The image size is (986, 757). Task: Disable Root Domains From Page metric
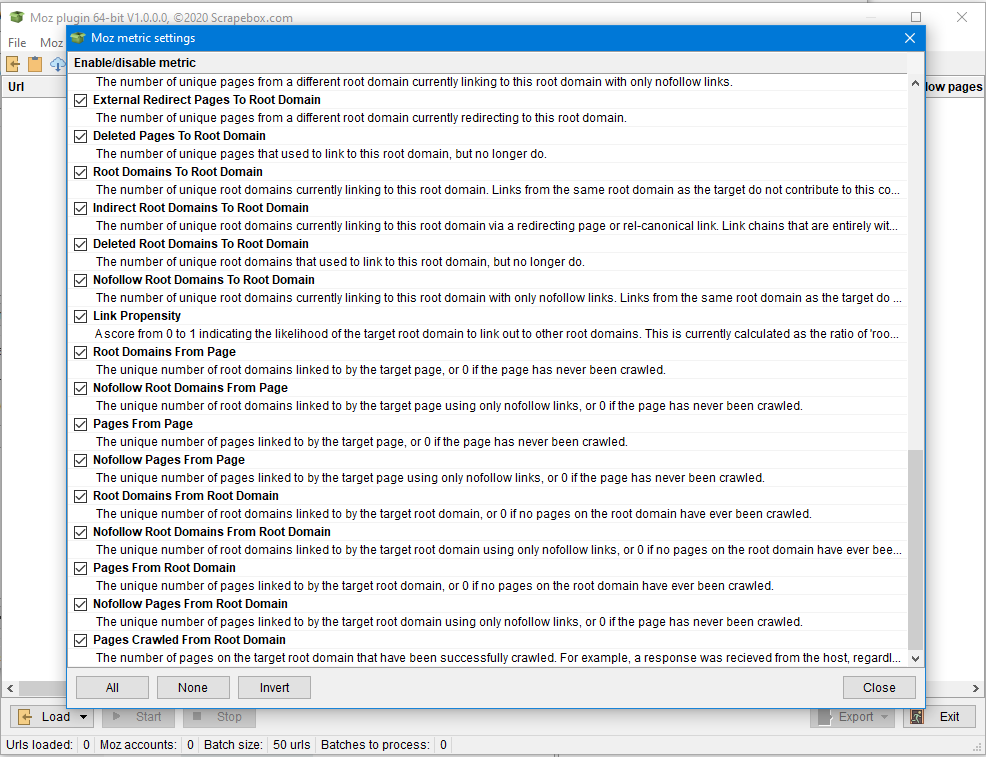pos(80,352)
